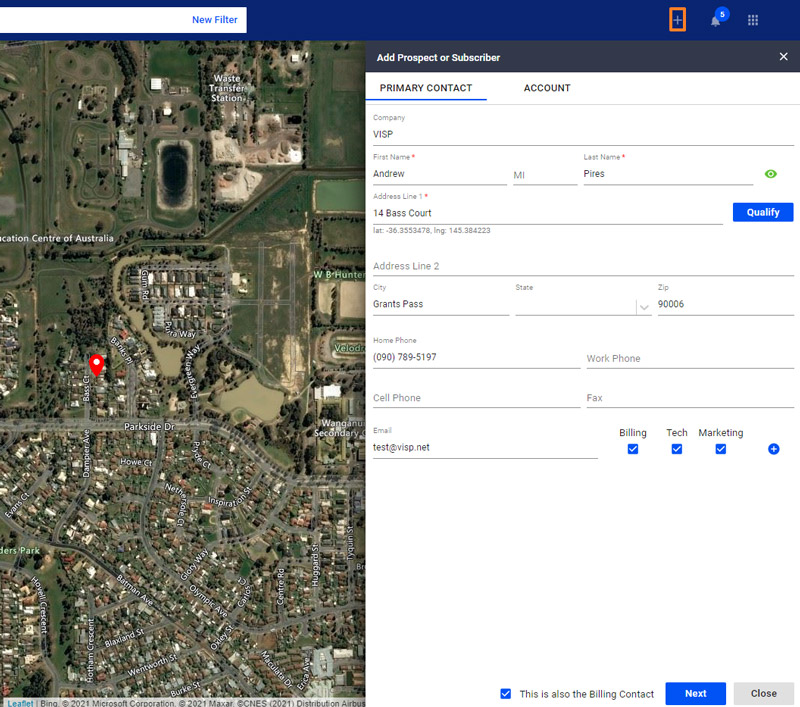
Task: Click the Work Phone field
Action: [690, 358]
